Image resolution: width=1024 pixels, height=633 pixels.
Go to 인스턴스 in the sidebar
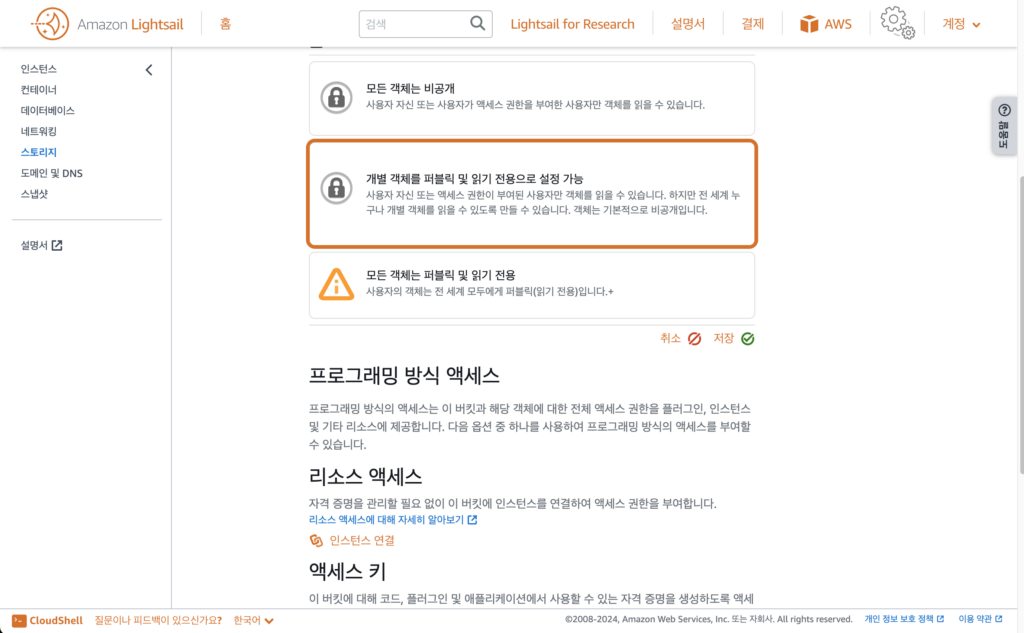39,69
